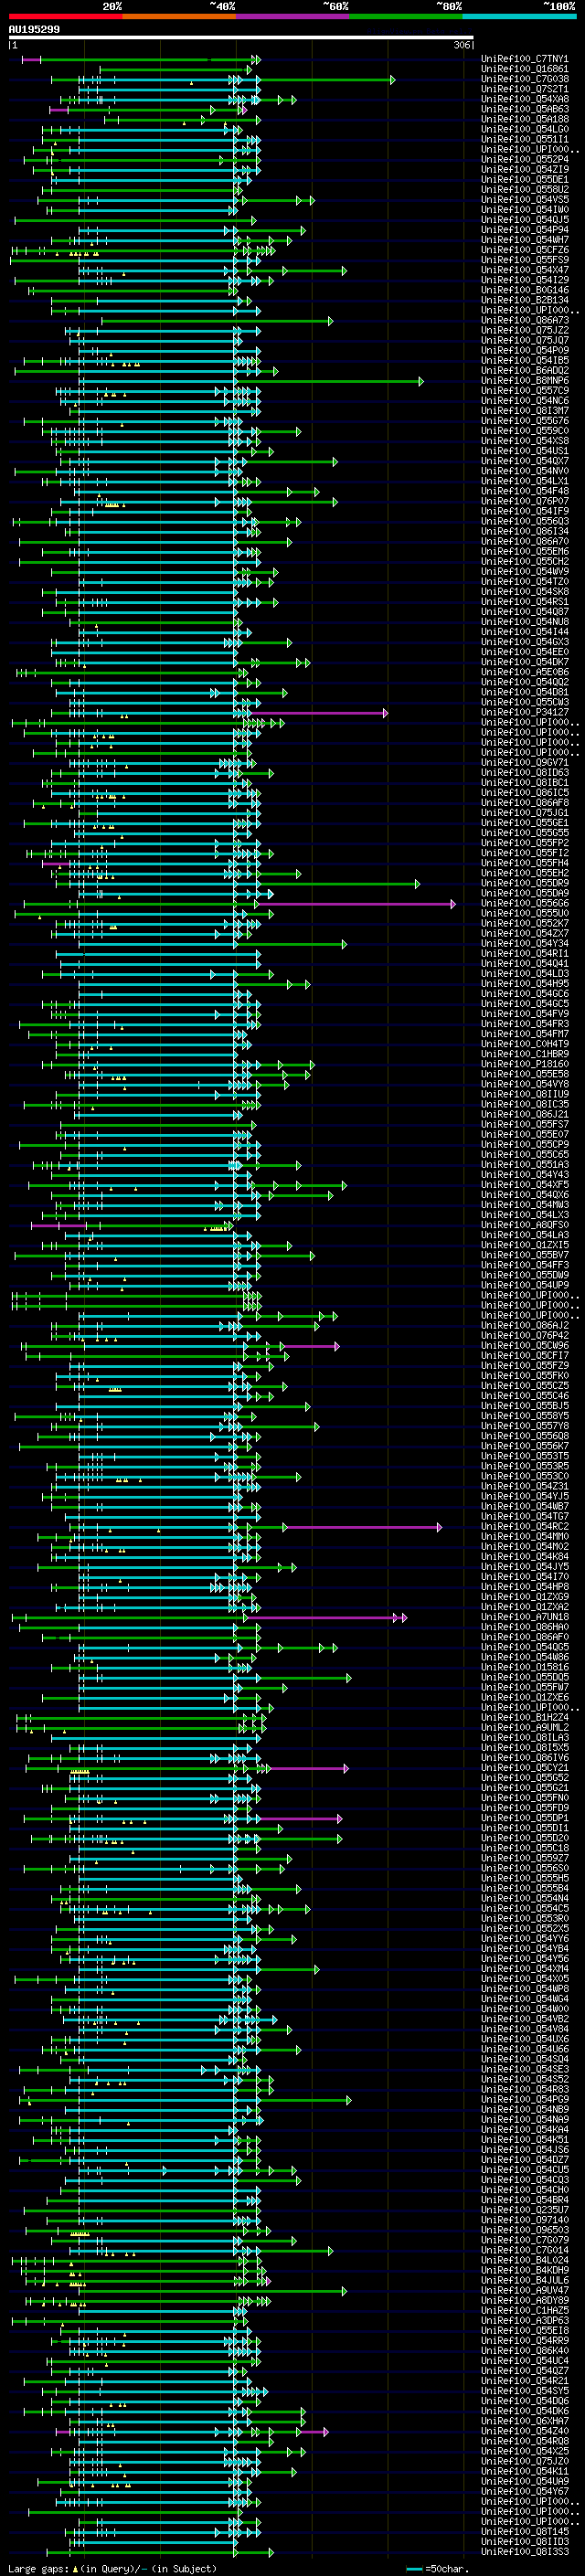Select hit label UniRef100_Q55FS9
585x2576 pixels.
click(525, 260)
